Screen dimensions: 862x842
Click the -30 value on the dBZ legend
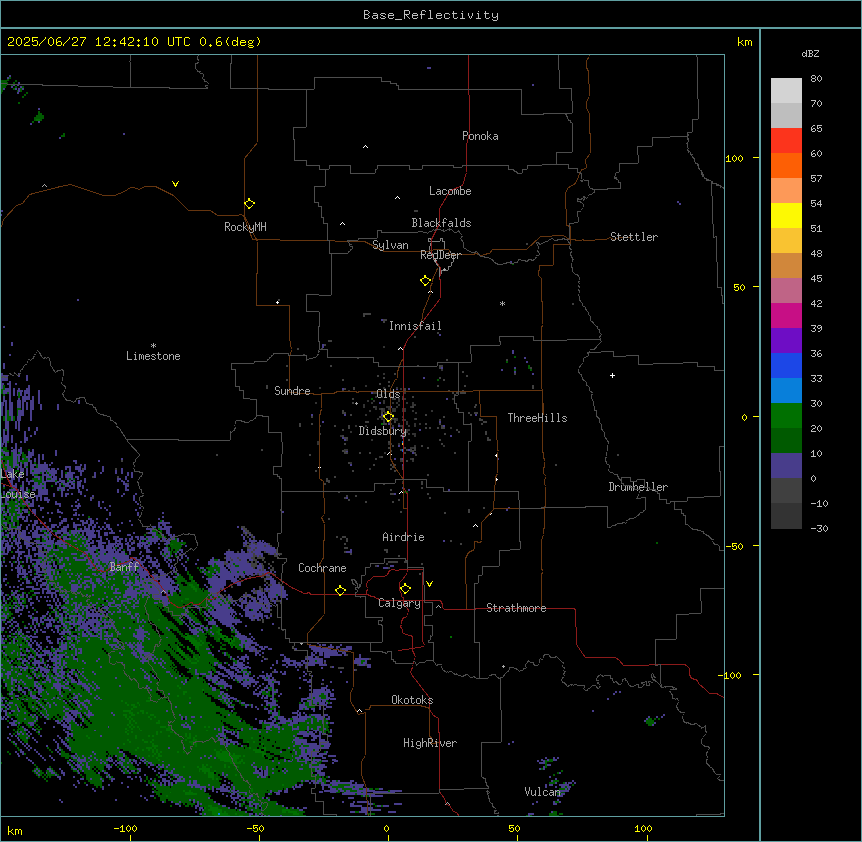click(x=819, y=528)
